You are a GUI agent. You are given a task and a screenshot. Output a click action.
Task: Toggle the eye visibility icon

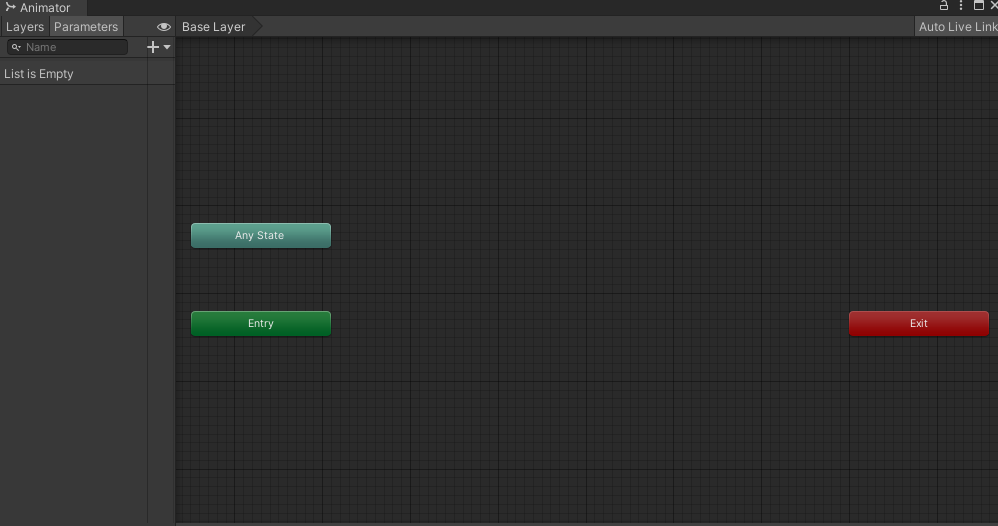coord(164,27)
